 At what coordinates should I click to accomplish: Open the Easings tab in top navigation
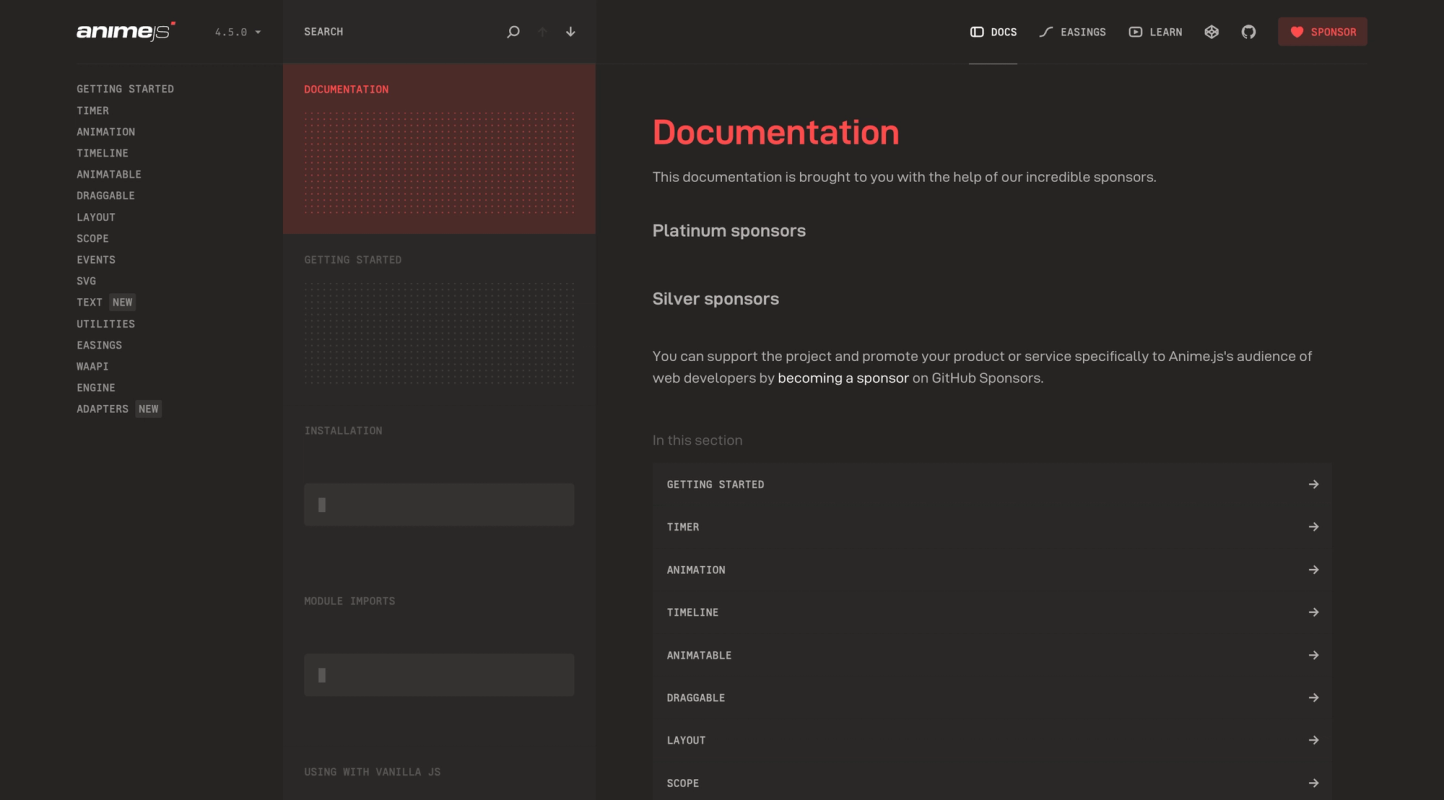[1072, 32]
